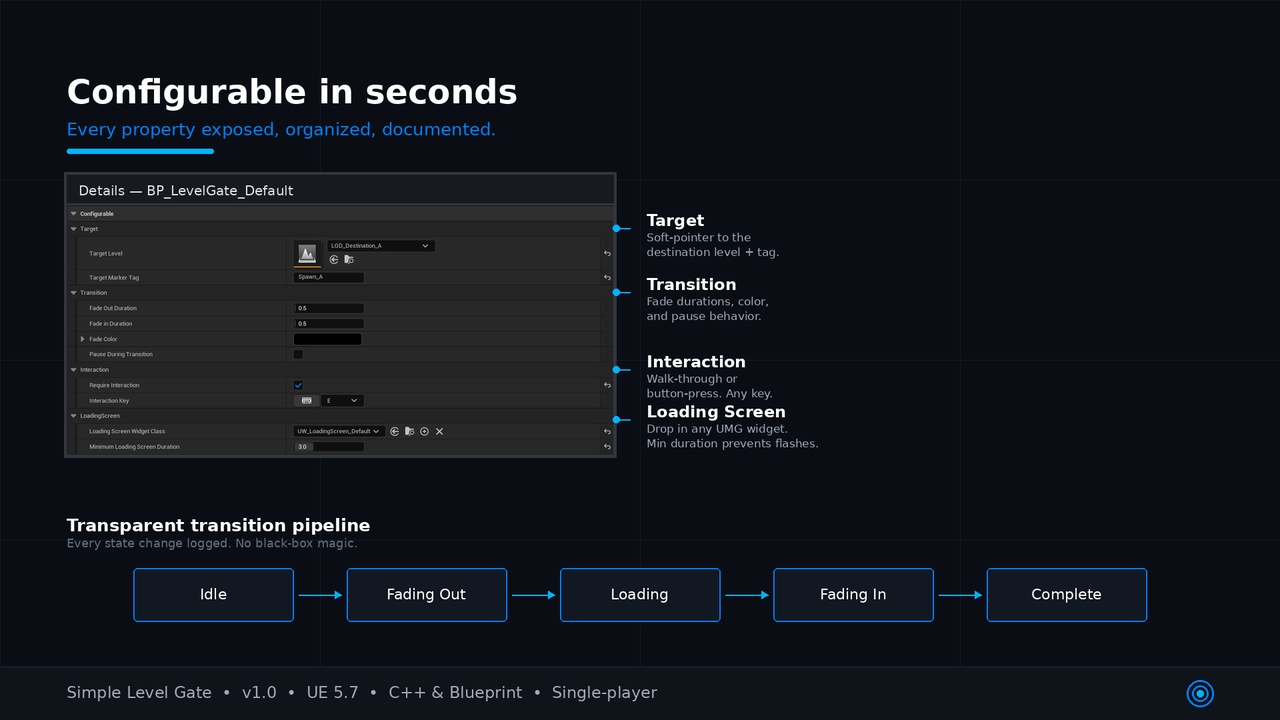Screen dimensions: 1280x720
Task: Click the Minimum Loading Screen Duration value slider
Action: tap(329, 447)
